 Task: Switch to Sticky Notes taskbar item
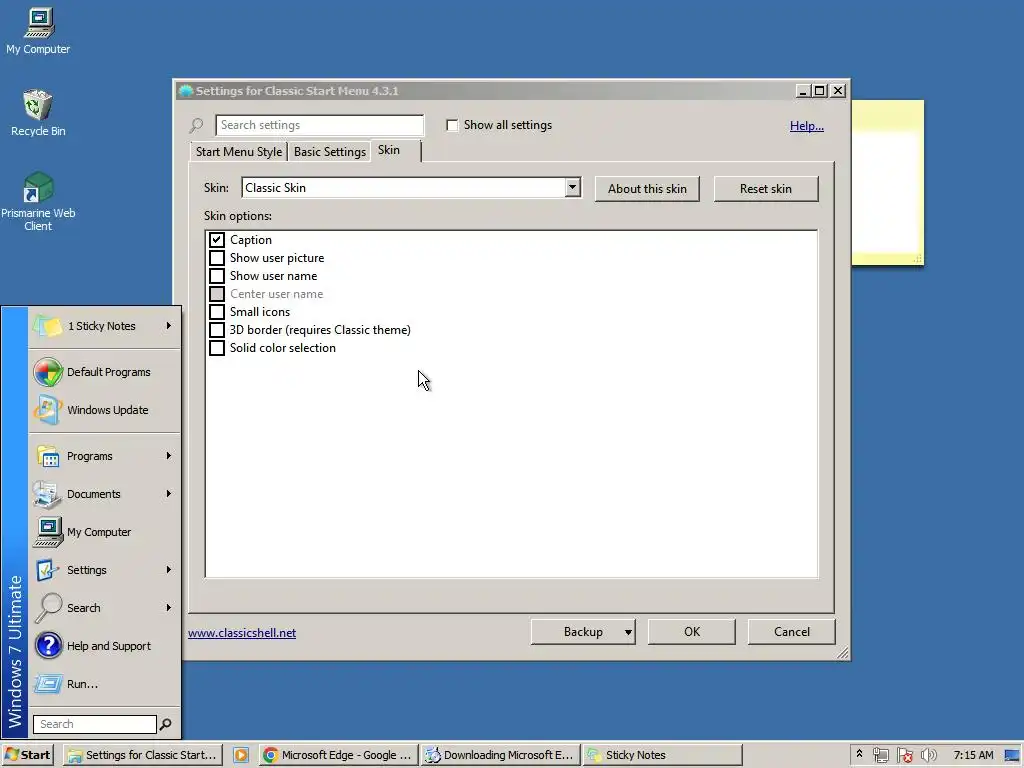click(x=662, y=755)
